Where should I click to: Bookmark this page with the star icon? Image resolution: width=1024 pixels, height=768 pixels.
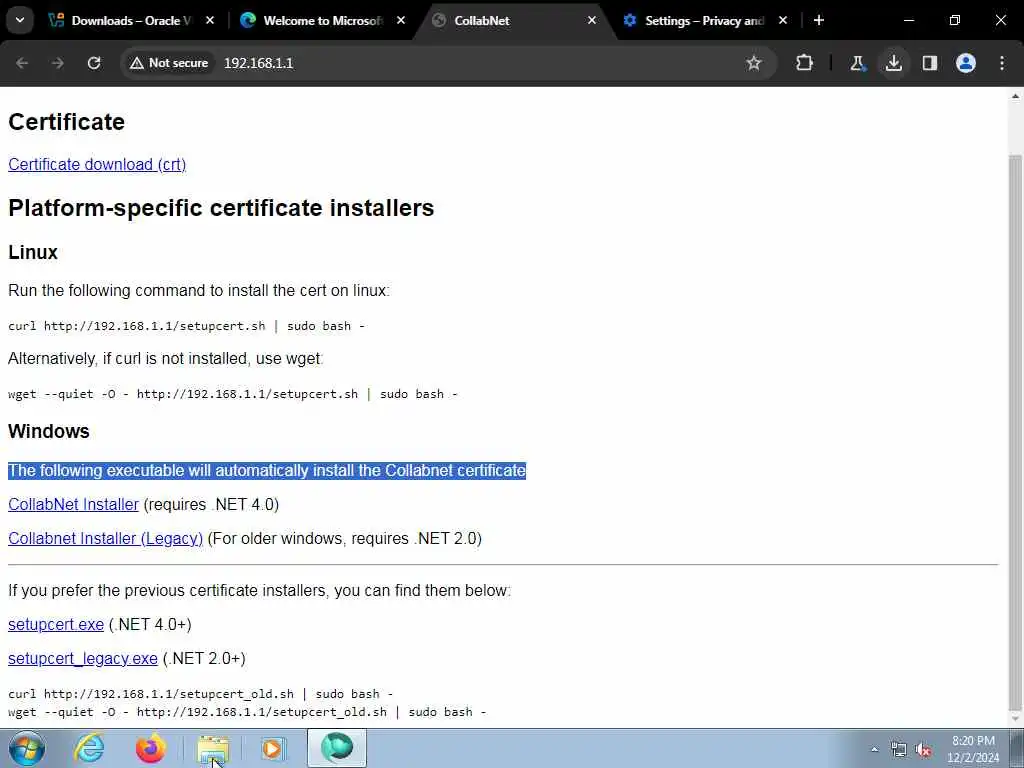pos(754,63)
